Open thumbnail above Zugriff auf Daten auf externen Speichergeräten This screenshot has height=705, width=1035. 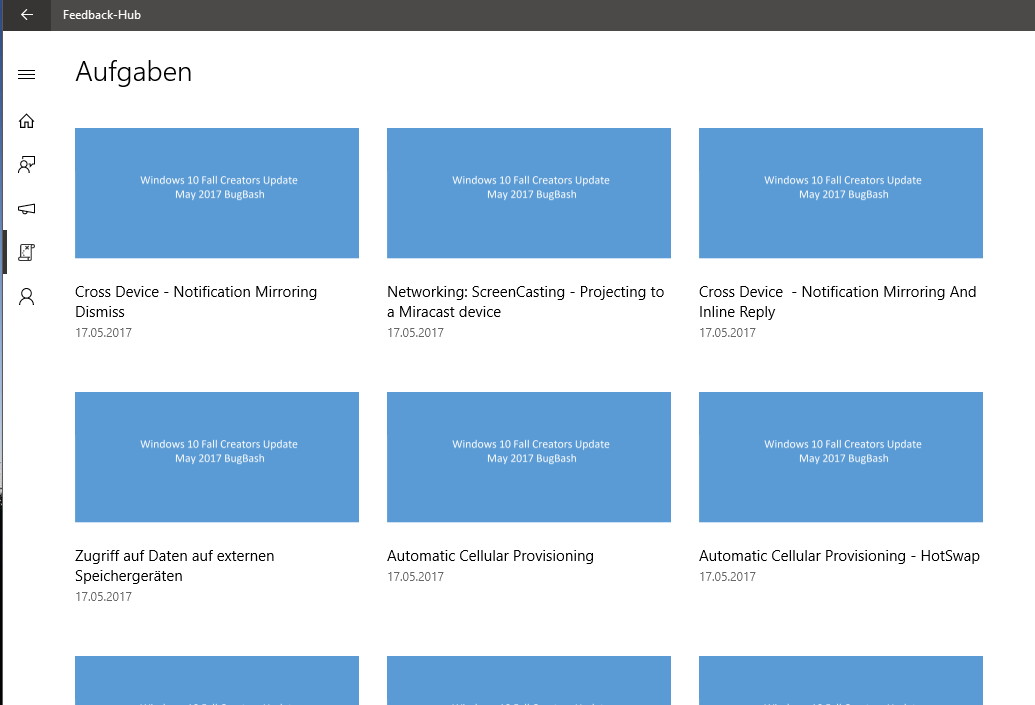[x=217, y=457]
